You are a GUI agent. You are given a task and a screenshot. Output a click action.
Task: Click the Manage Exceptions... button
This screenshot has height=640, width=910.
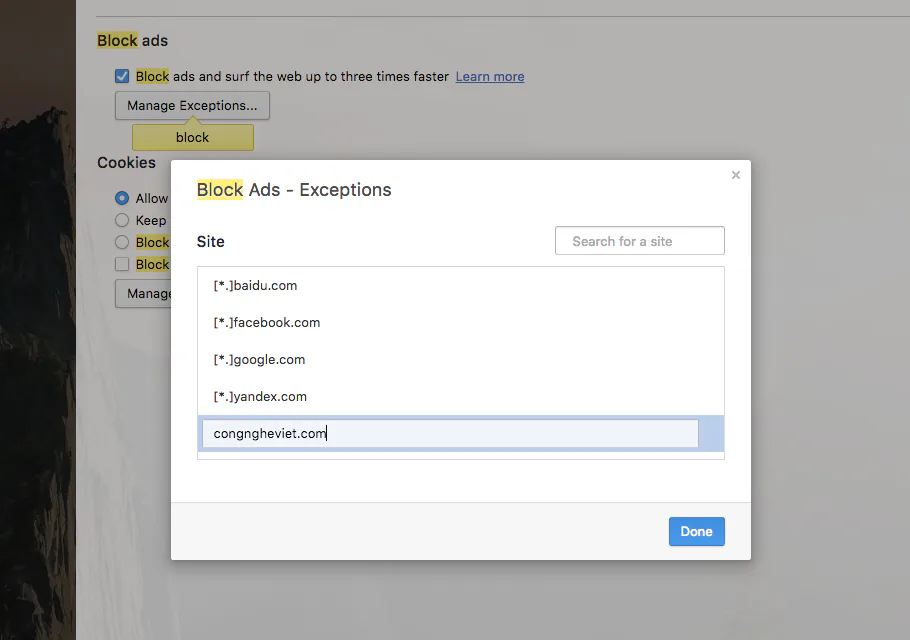tap(192, 106)
